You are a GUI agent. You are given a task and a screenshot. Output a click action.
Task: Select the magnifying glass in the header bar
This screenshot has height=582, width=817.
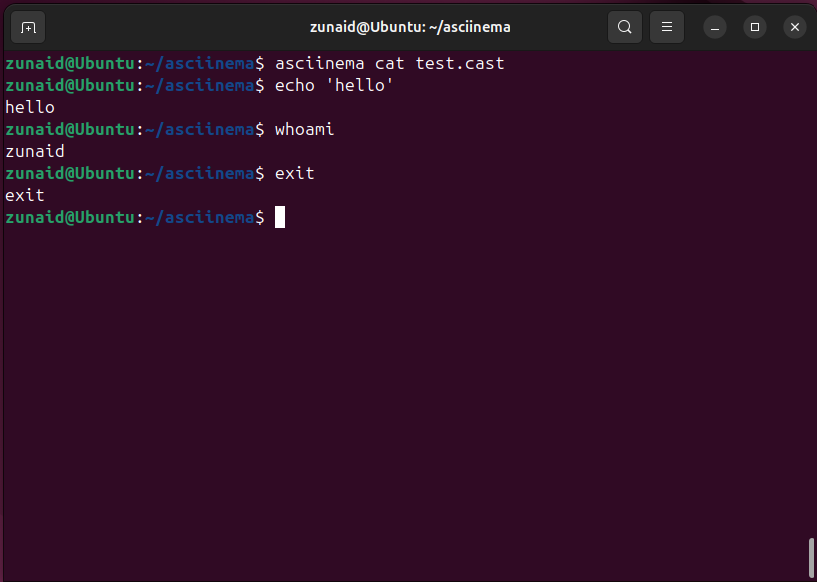(624, 27)
